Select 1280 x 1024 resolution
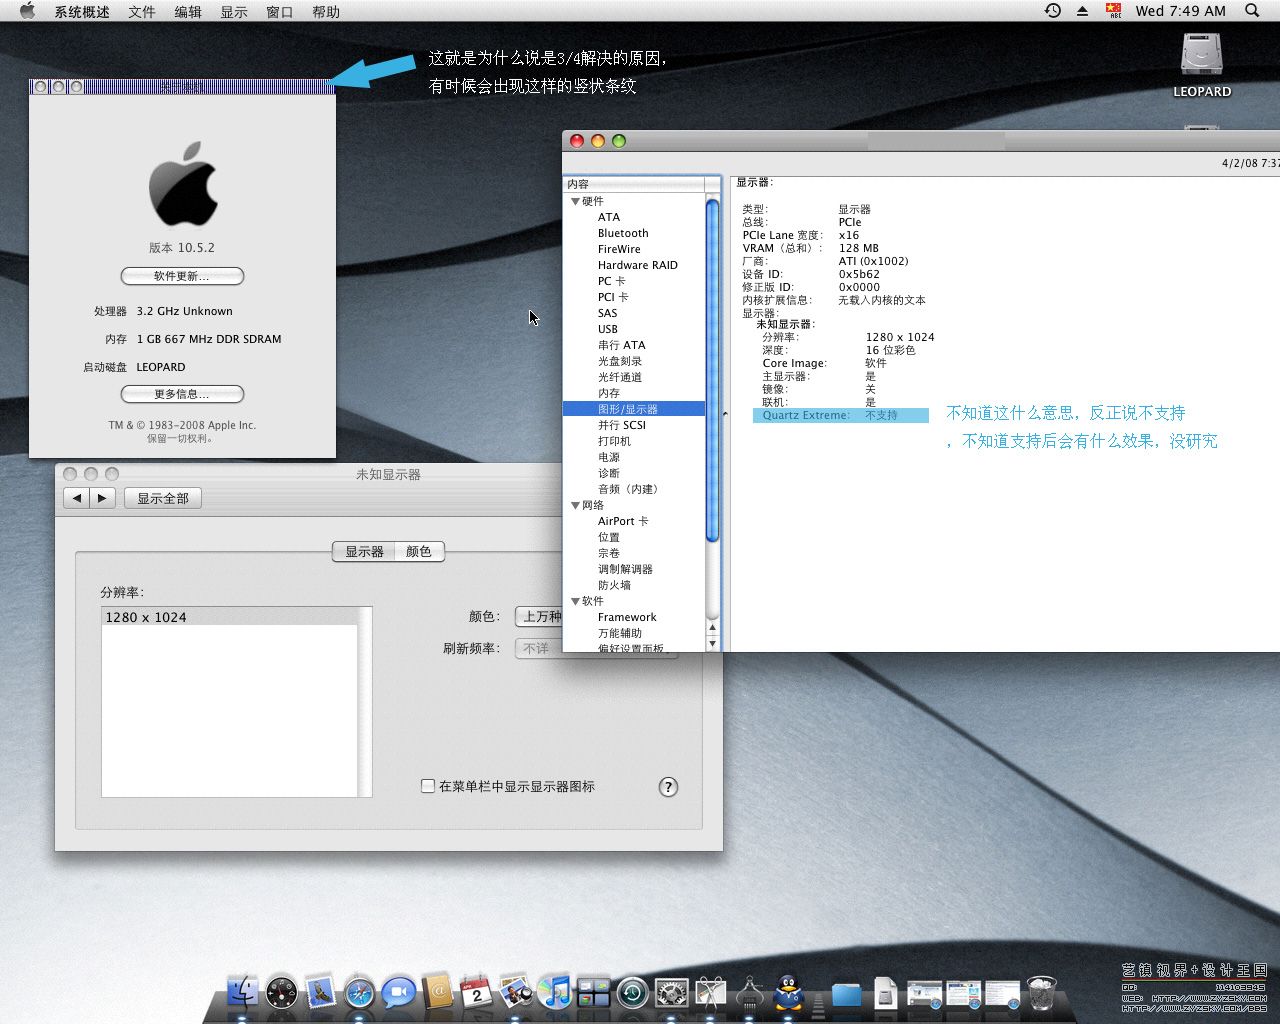 pos(229,617)
